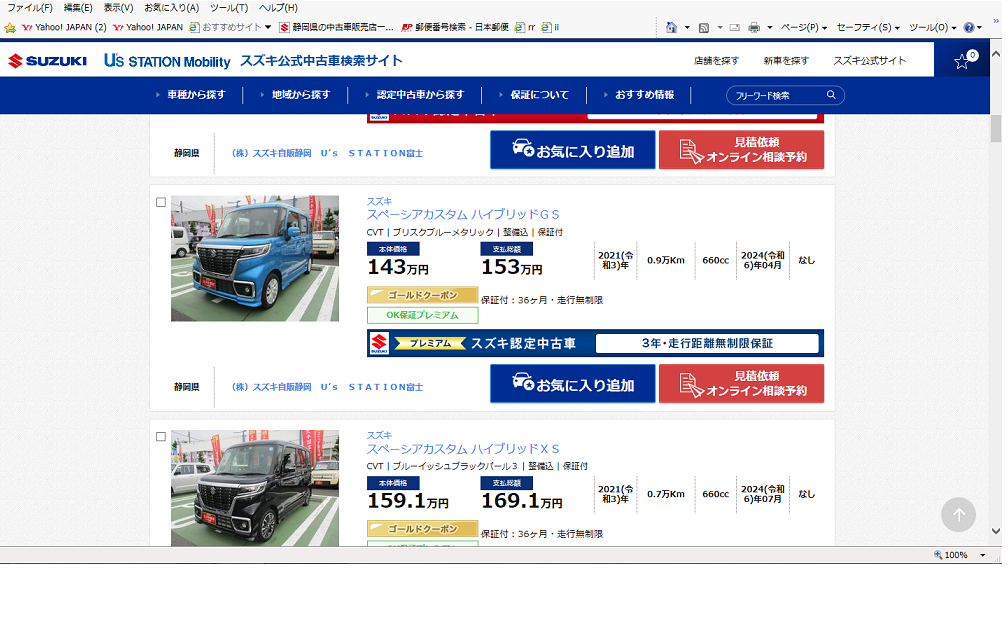1008x630 pixels.
Task: Click the vertical scrollbar thumb
Action: pos(996,128)
